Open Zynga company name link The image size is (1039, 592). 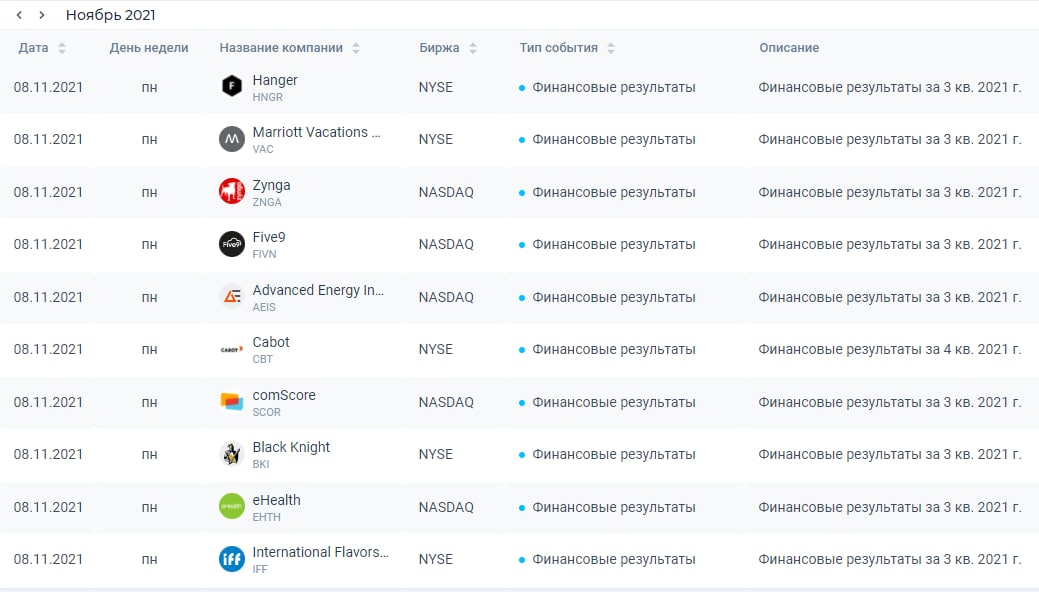(x=271, y=185)
